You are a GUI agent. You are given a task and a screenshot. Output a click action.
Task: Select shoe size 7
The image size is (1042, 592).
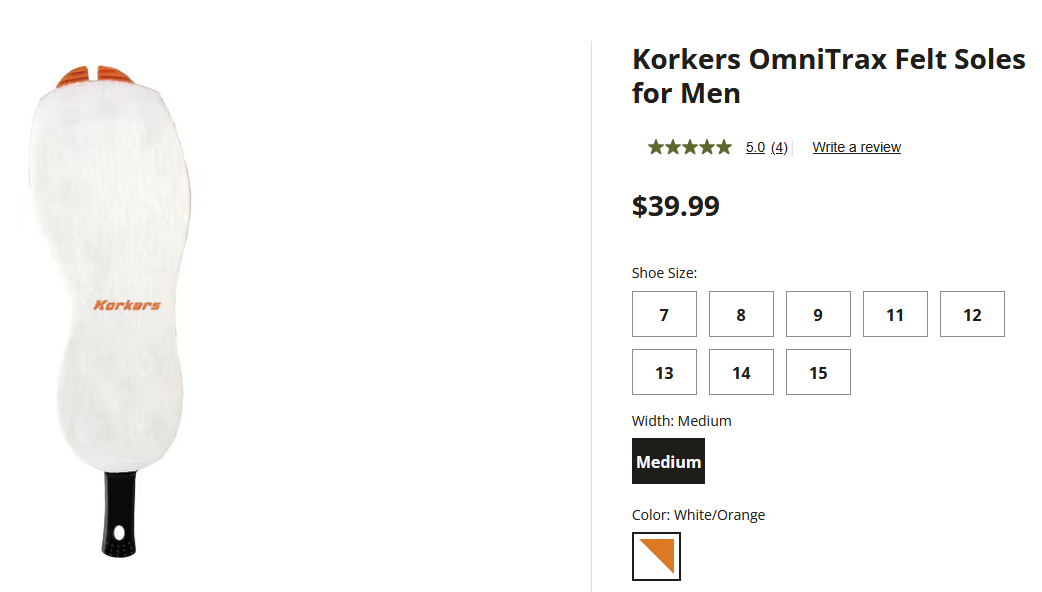click(x=664, y=314)
